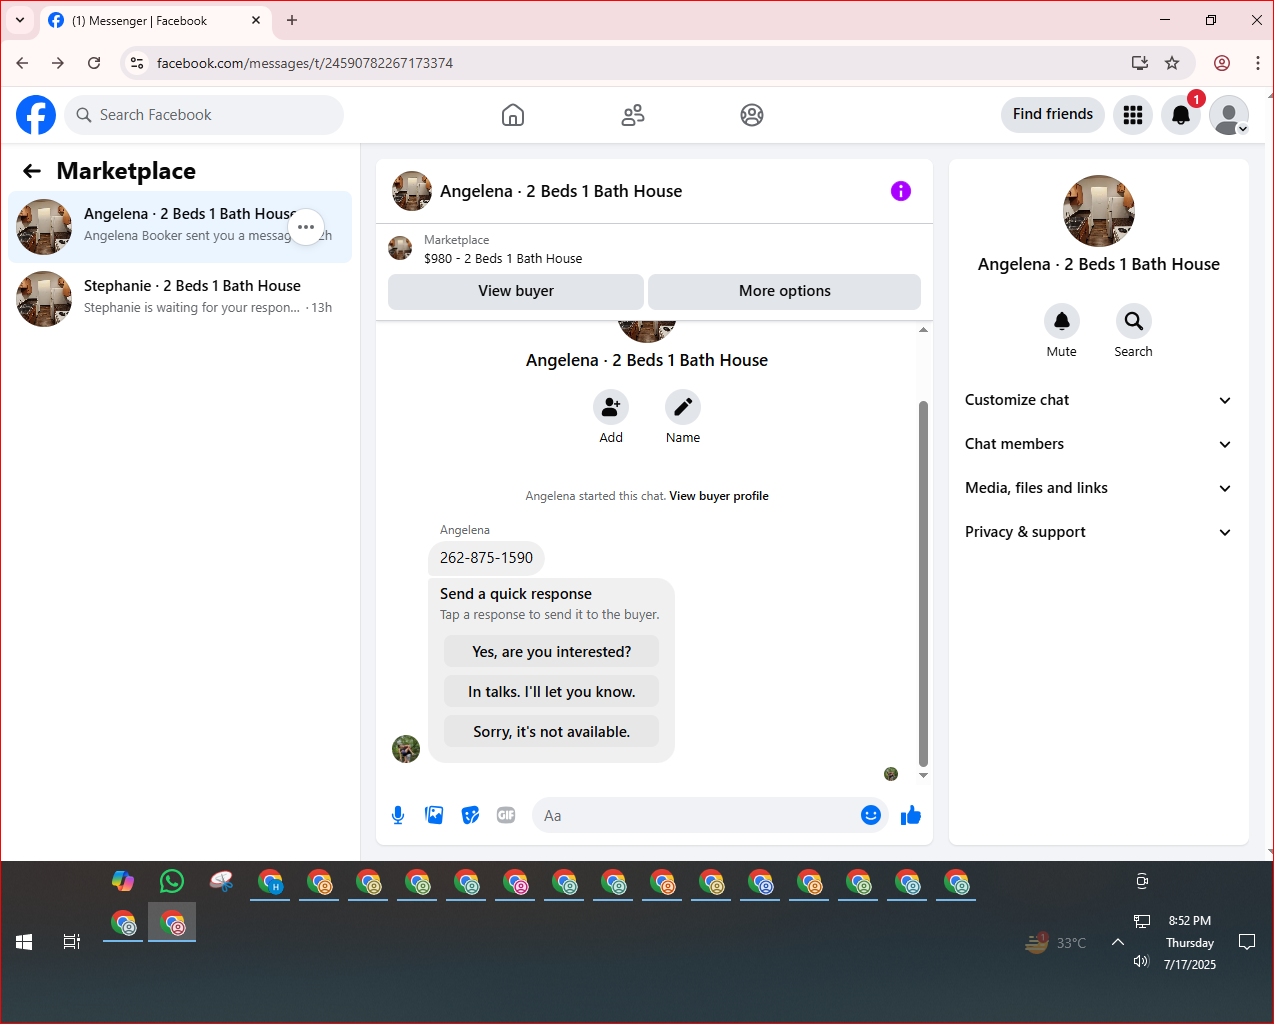This screenshot has height=1024, width=1274.
Task: Send quick response 'In talks. I'll let you know.'
Action: [x=552, y=692]
